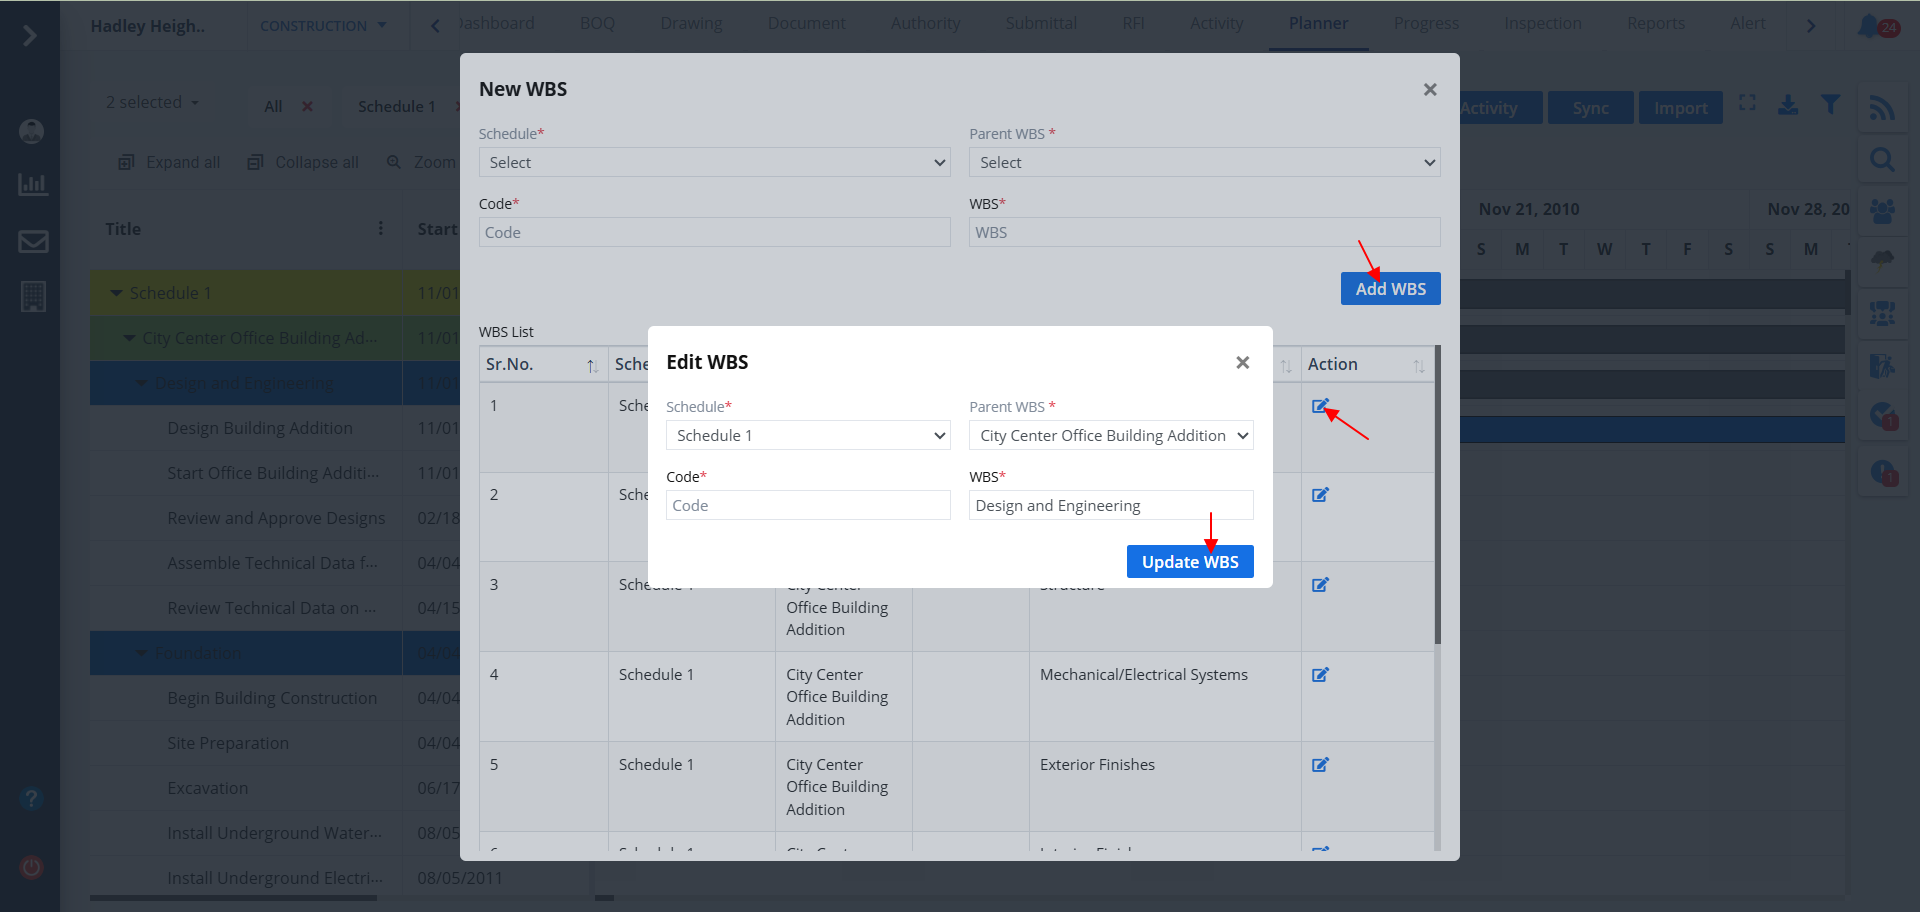This screenshot has height=912, width=1920.
Task: Click the Update WBS button
Action: click(x=1189, y=562)
